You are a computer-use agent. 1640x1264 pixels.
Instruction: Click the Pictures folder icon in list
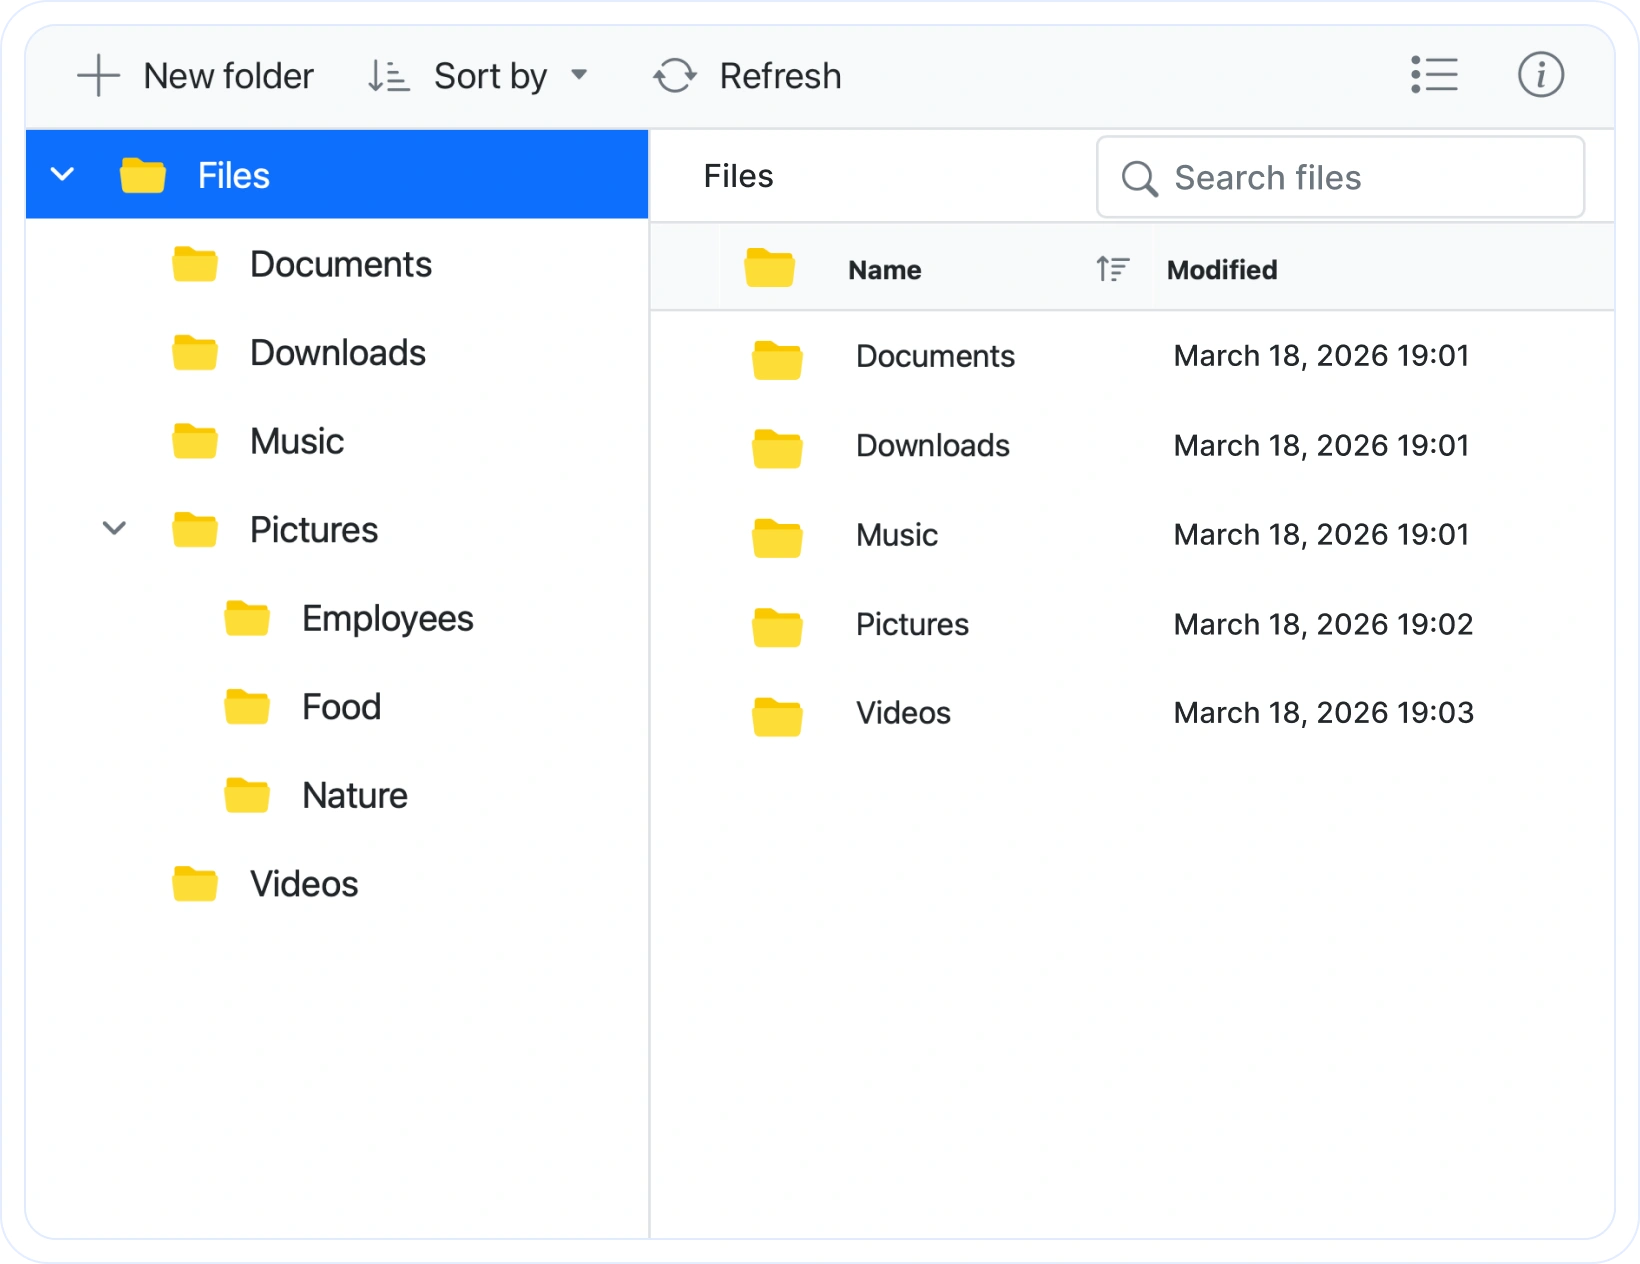(x=777, y=627)
